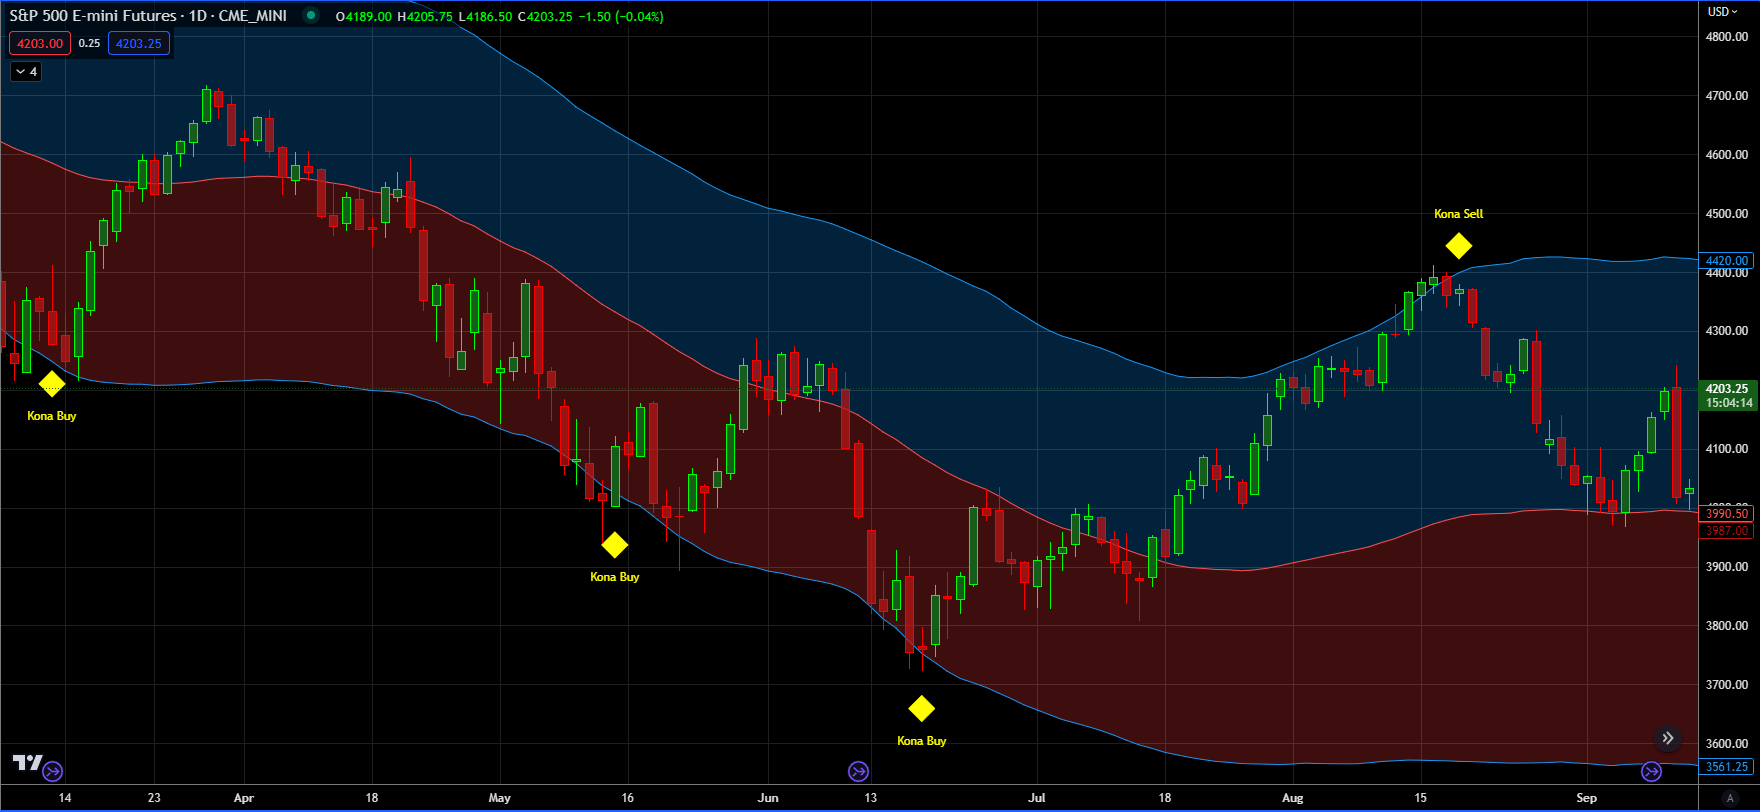Click the green 4203.25 current price label
This screenshot has height=812, width=1760.
coord(1727,389)
